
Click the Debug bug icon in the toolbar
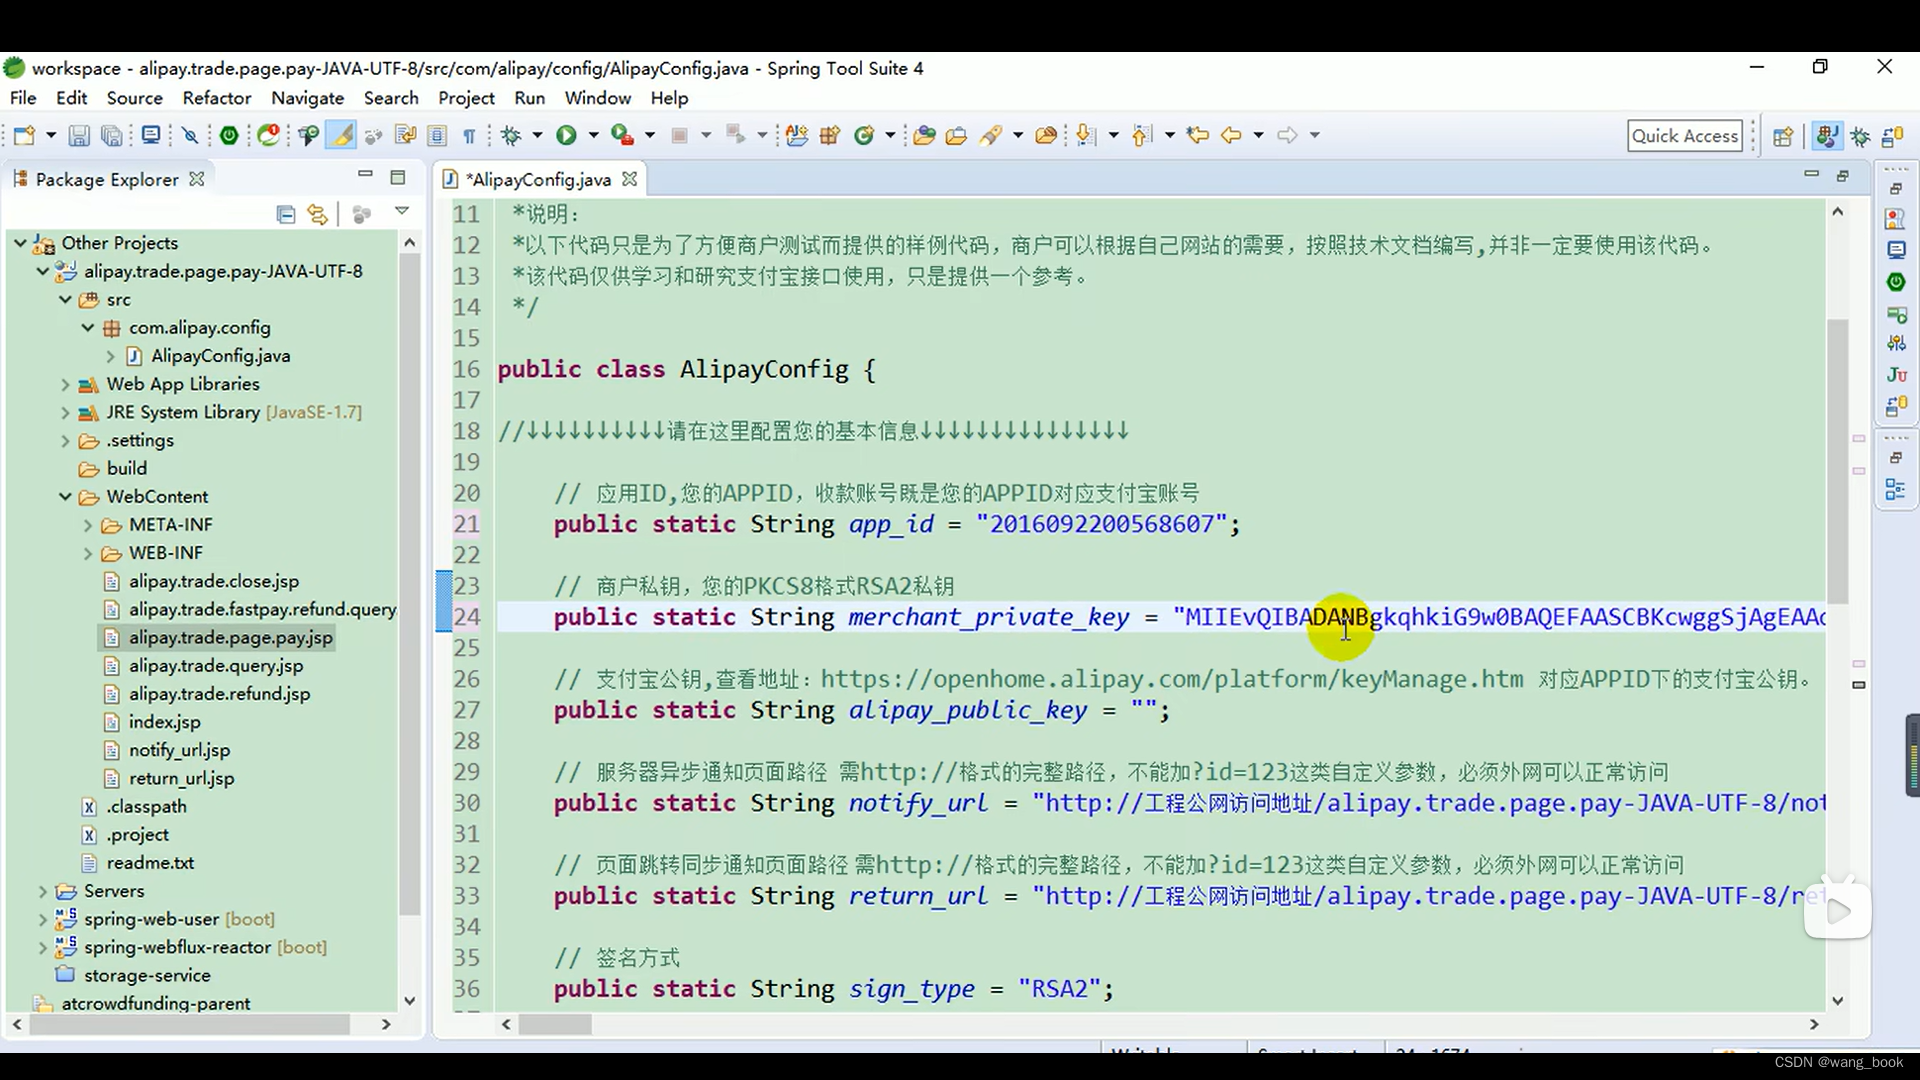pos(512,135)
